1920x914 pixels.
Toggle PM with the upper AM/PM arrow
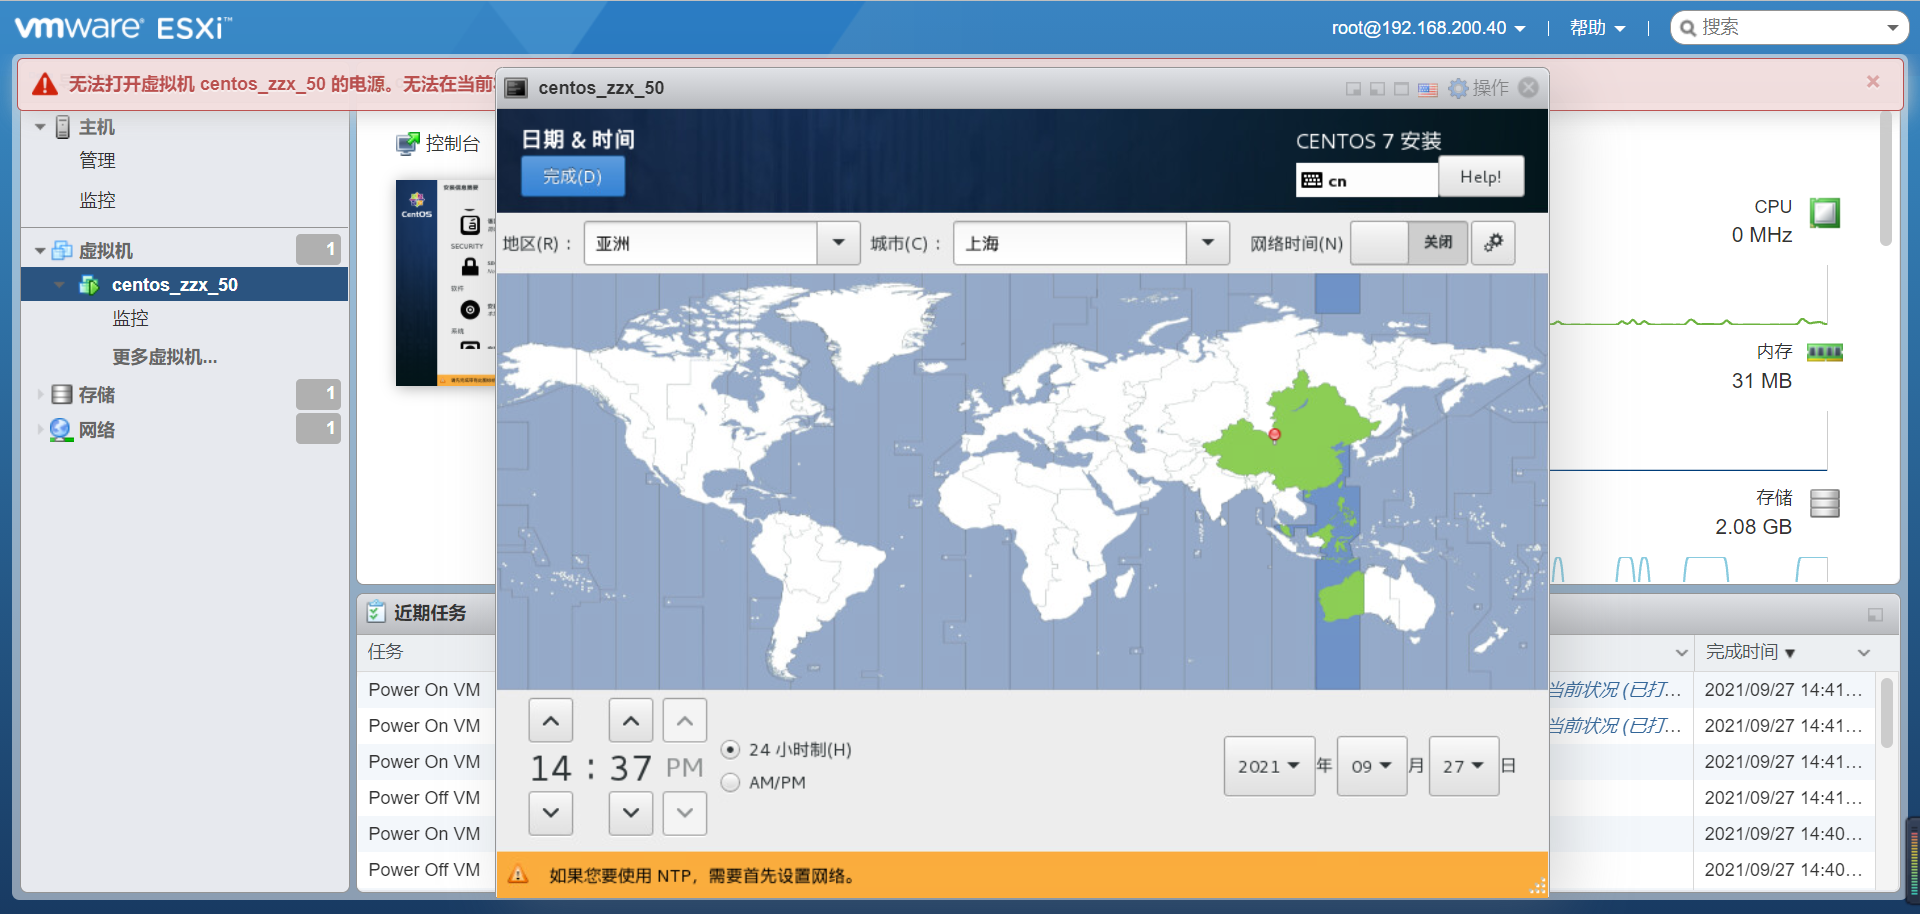pos(685,720)
